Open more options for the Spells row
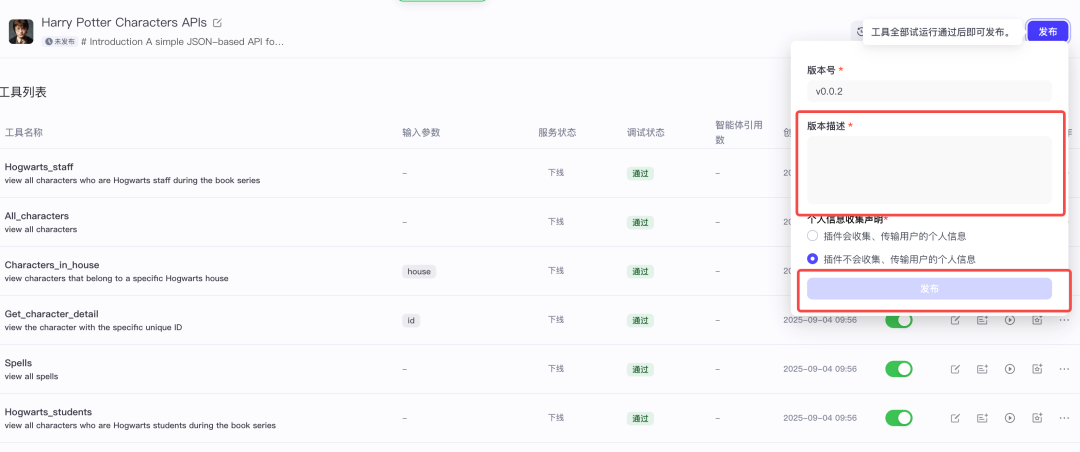The image size is (1080, 452). 1064,369
